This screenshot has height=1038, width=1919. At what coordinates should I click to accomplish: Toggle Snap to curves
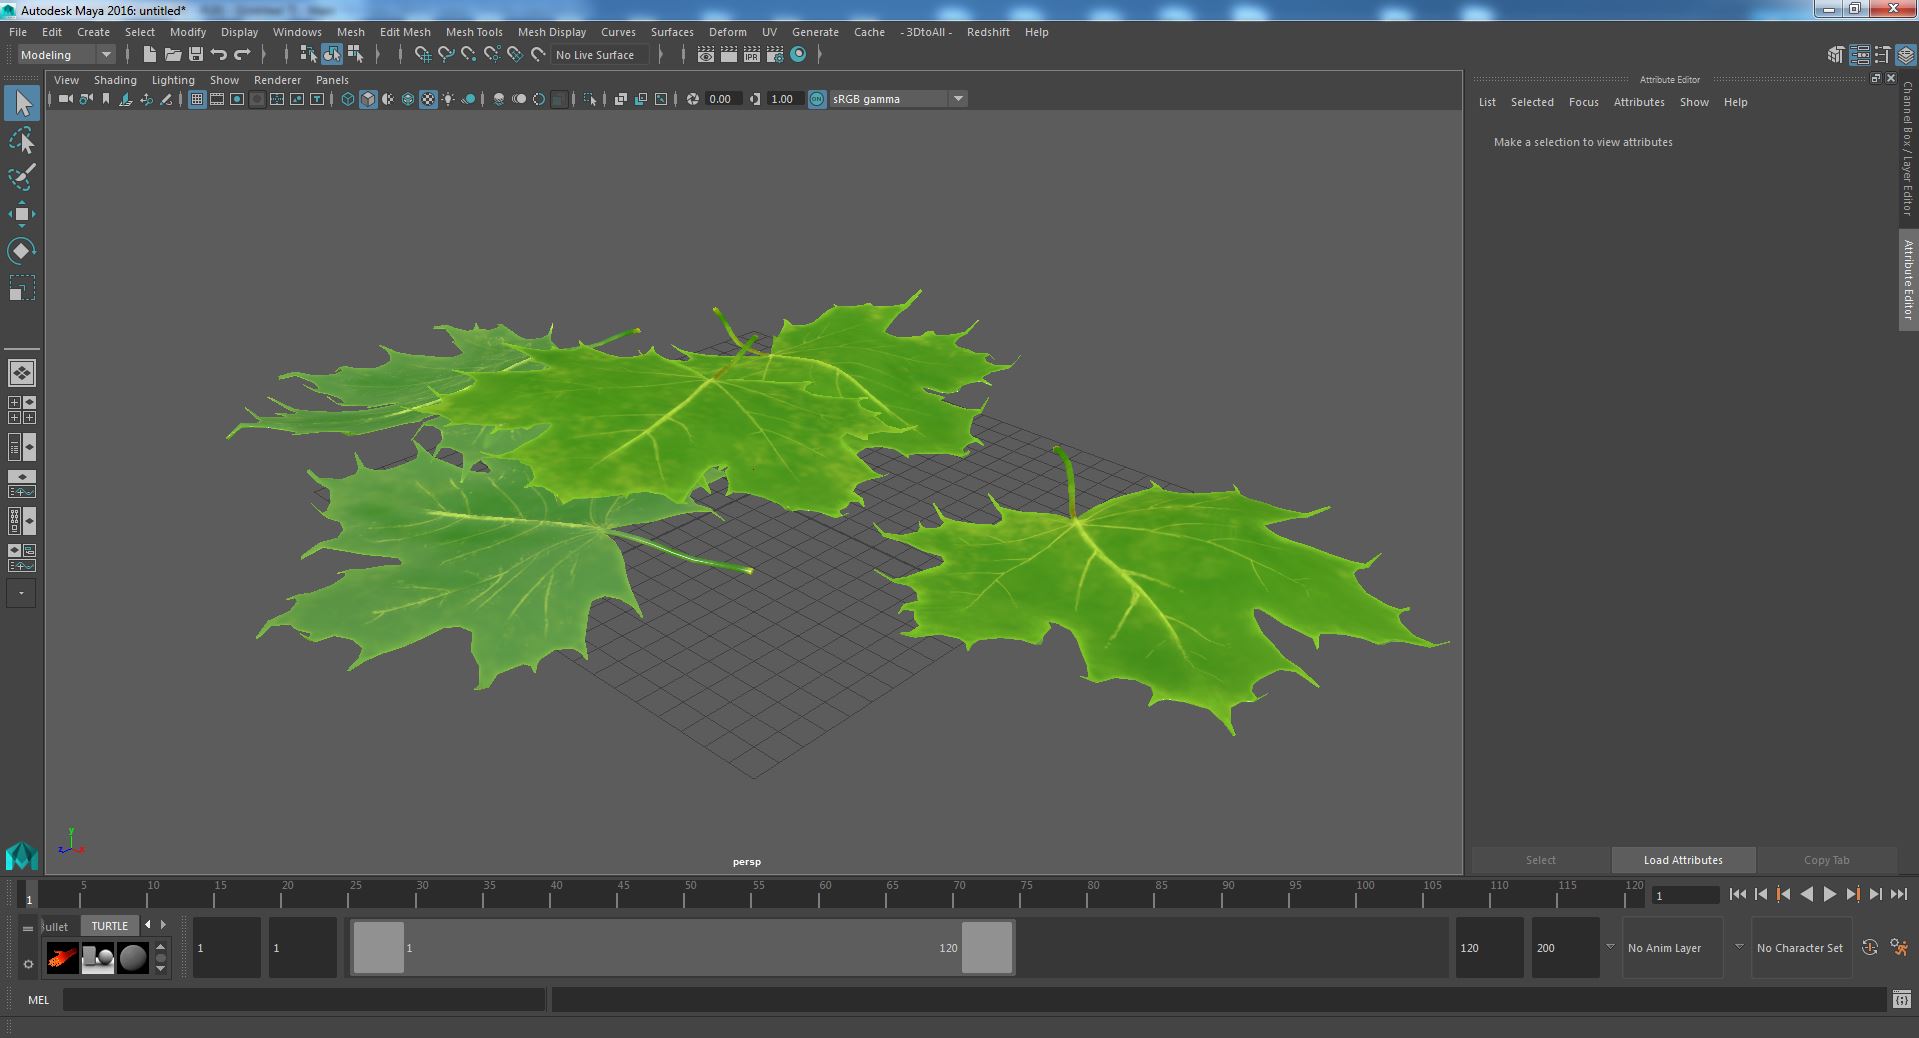446,55
